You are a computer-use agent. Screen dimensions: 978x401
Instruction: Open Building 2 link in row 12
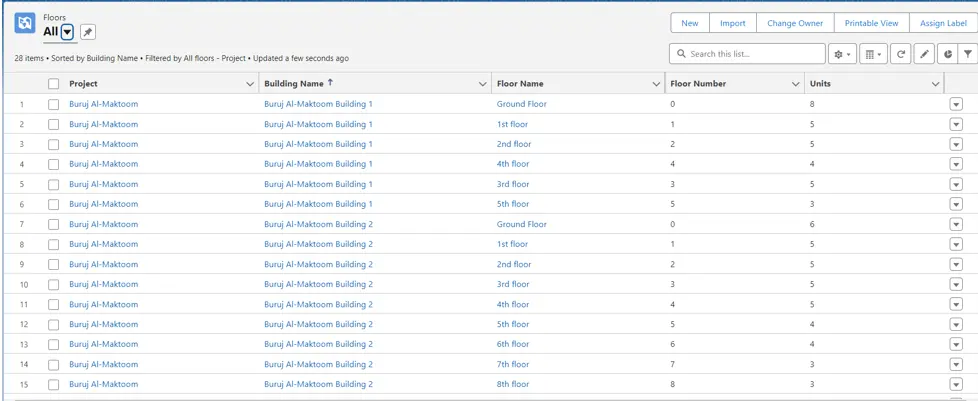[318, 324]
